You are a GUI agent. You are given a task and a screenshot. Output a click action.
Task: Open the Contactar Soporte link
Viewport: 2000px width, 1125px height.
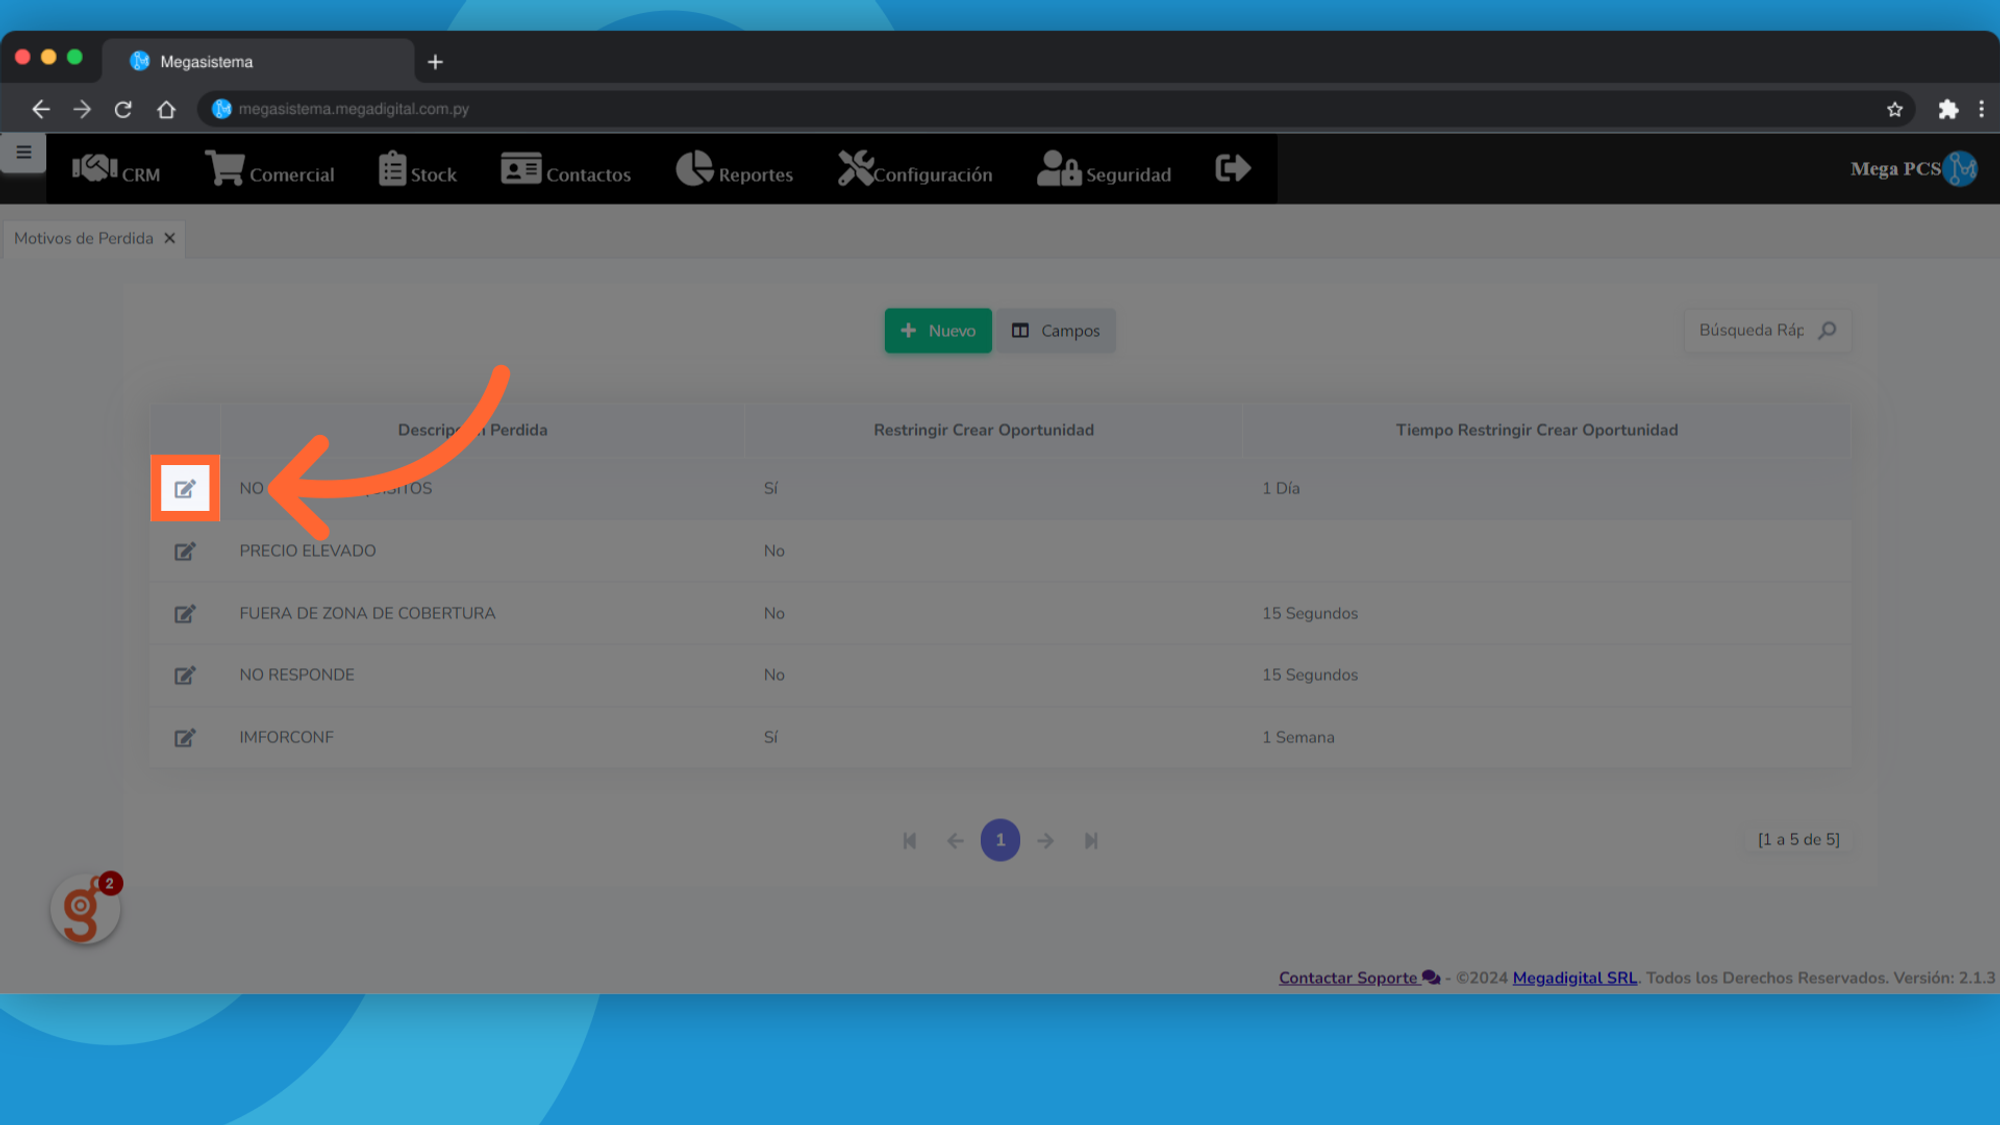[x=1359, y=978]
